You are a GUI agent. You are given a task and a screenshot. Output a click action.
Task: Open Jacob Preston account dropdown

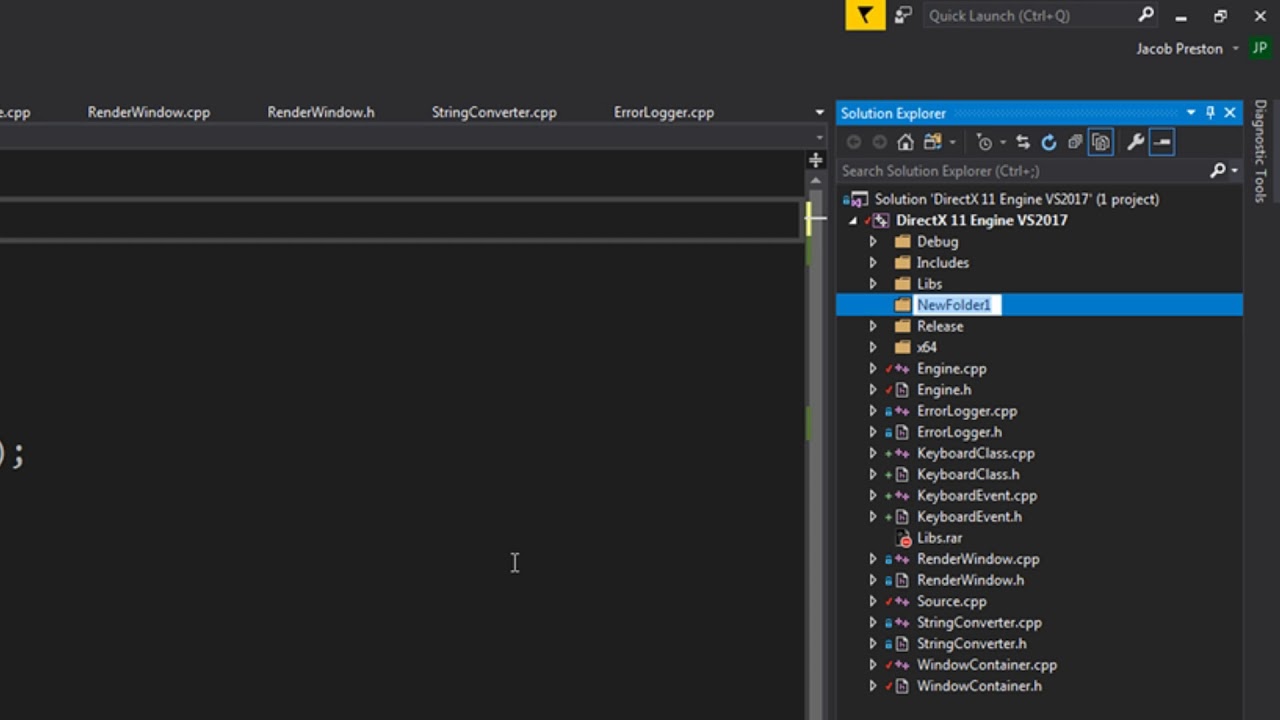point(1236,48)
